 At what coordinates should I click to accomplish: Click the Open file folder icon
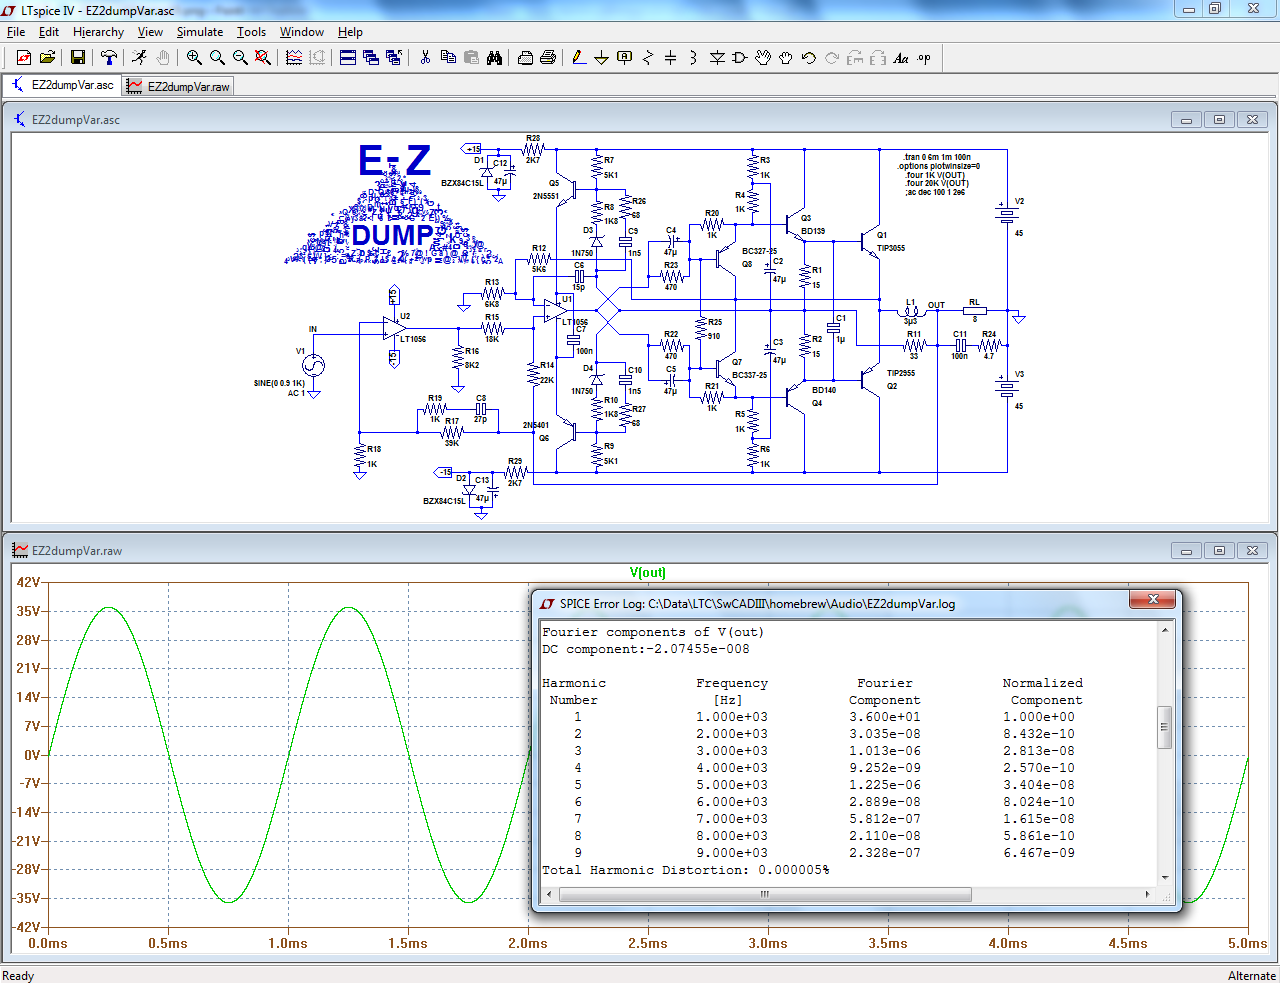(x=47, y=58)
